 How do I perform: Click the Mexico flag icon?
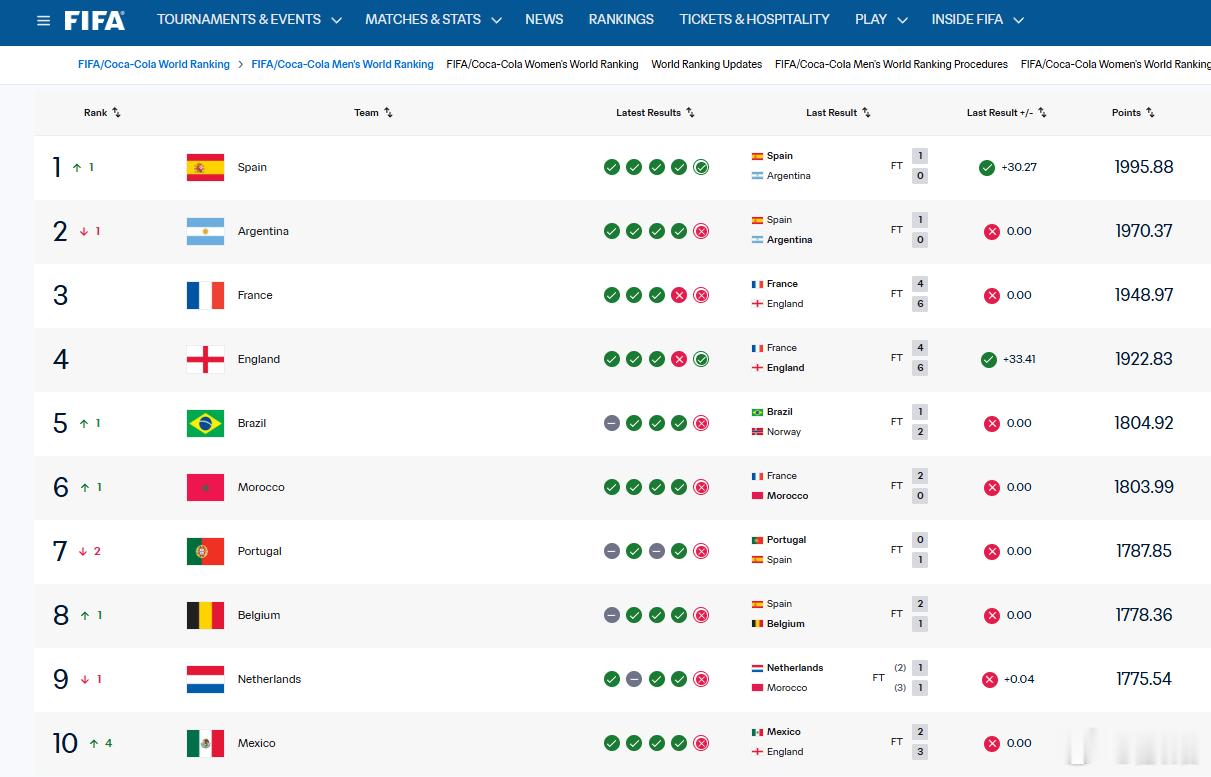pyautogui.click(x=205, y=743)
